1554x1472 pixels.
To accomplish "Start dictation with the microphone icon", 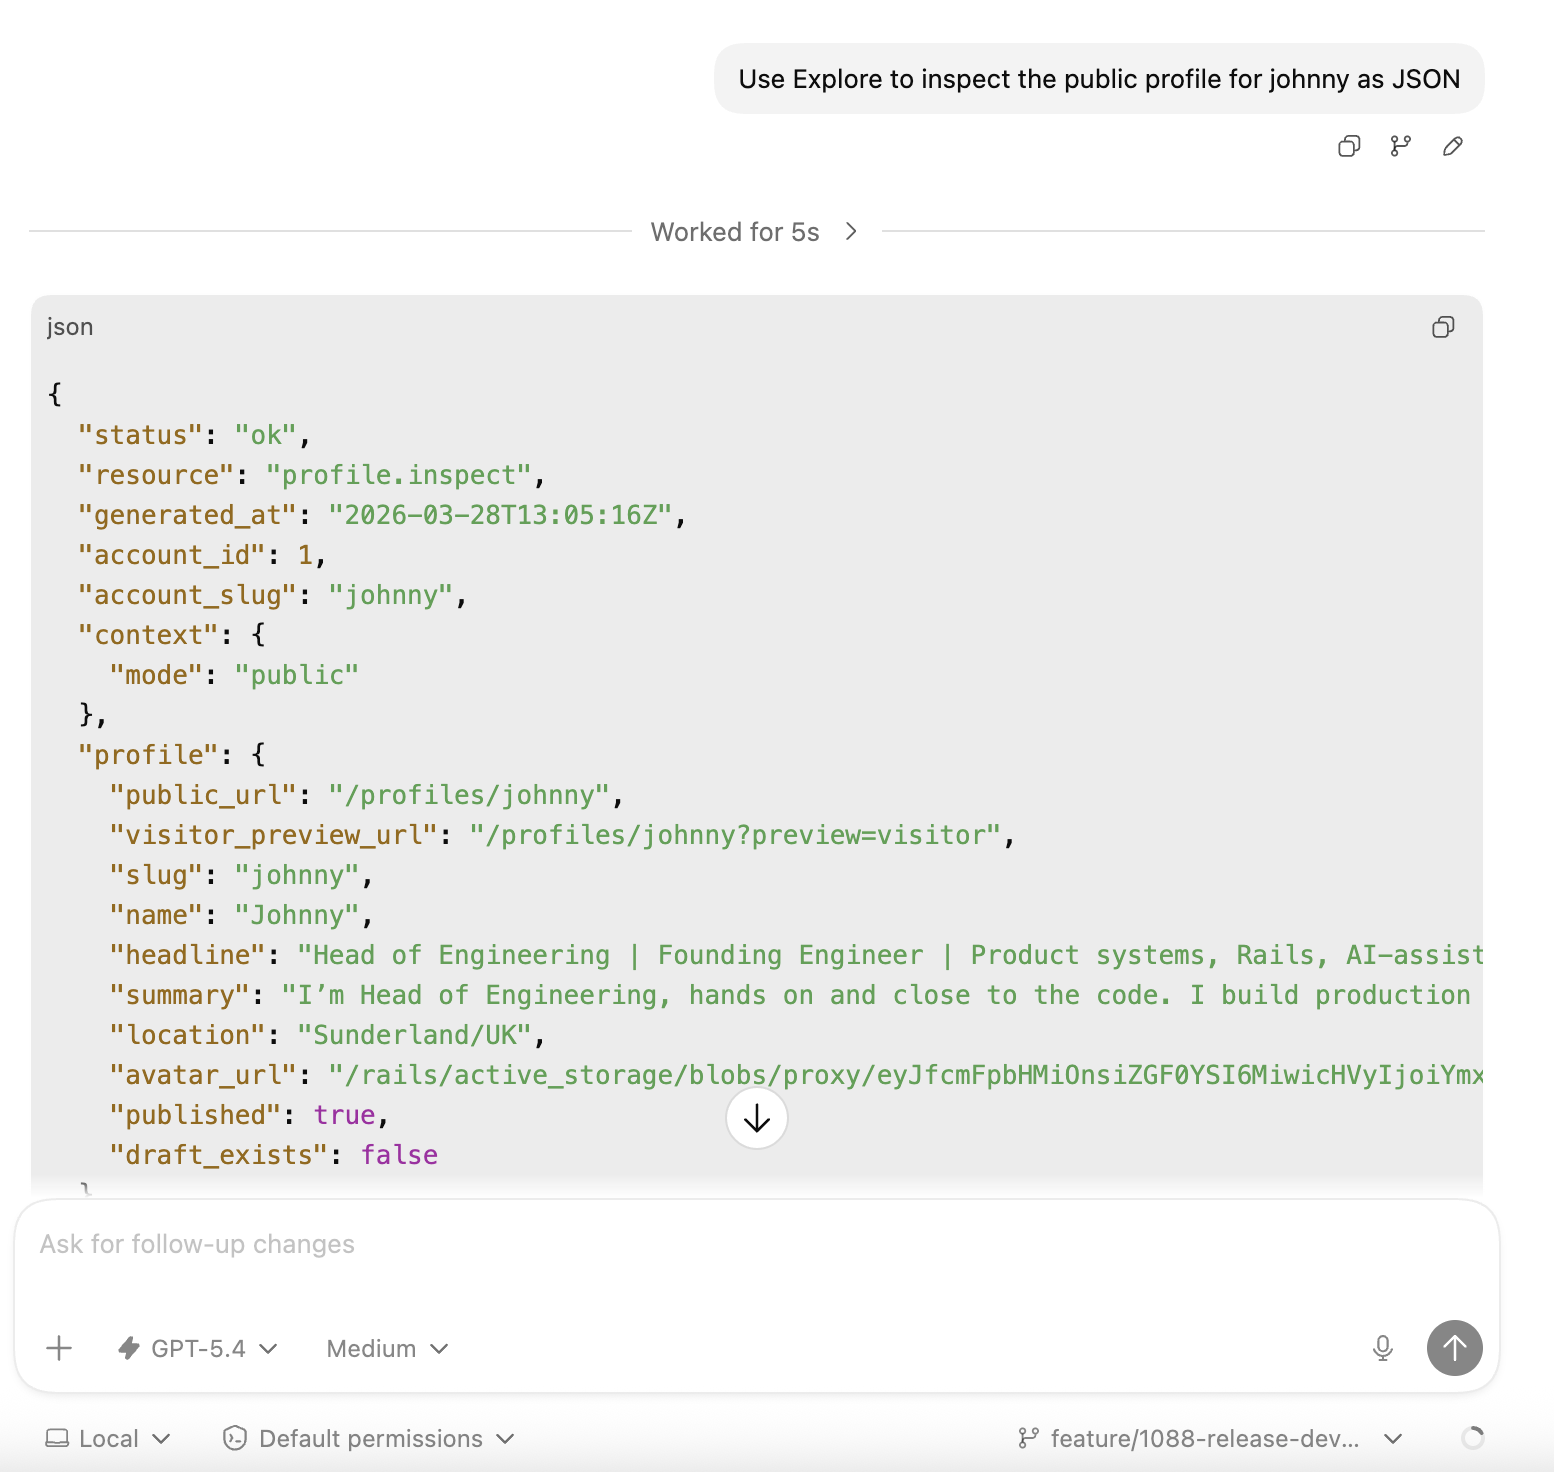I will pyautogui.click(x=1382, y=1348).
